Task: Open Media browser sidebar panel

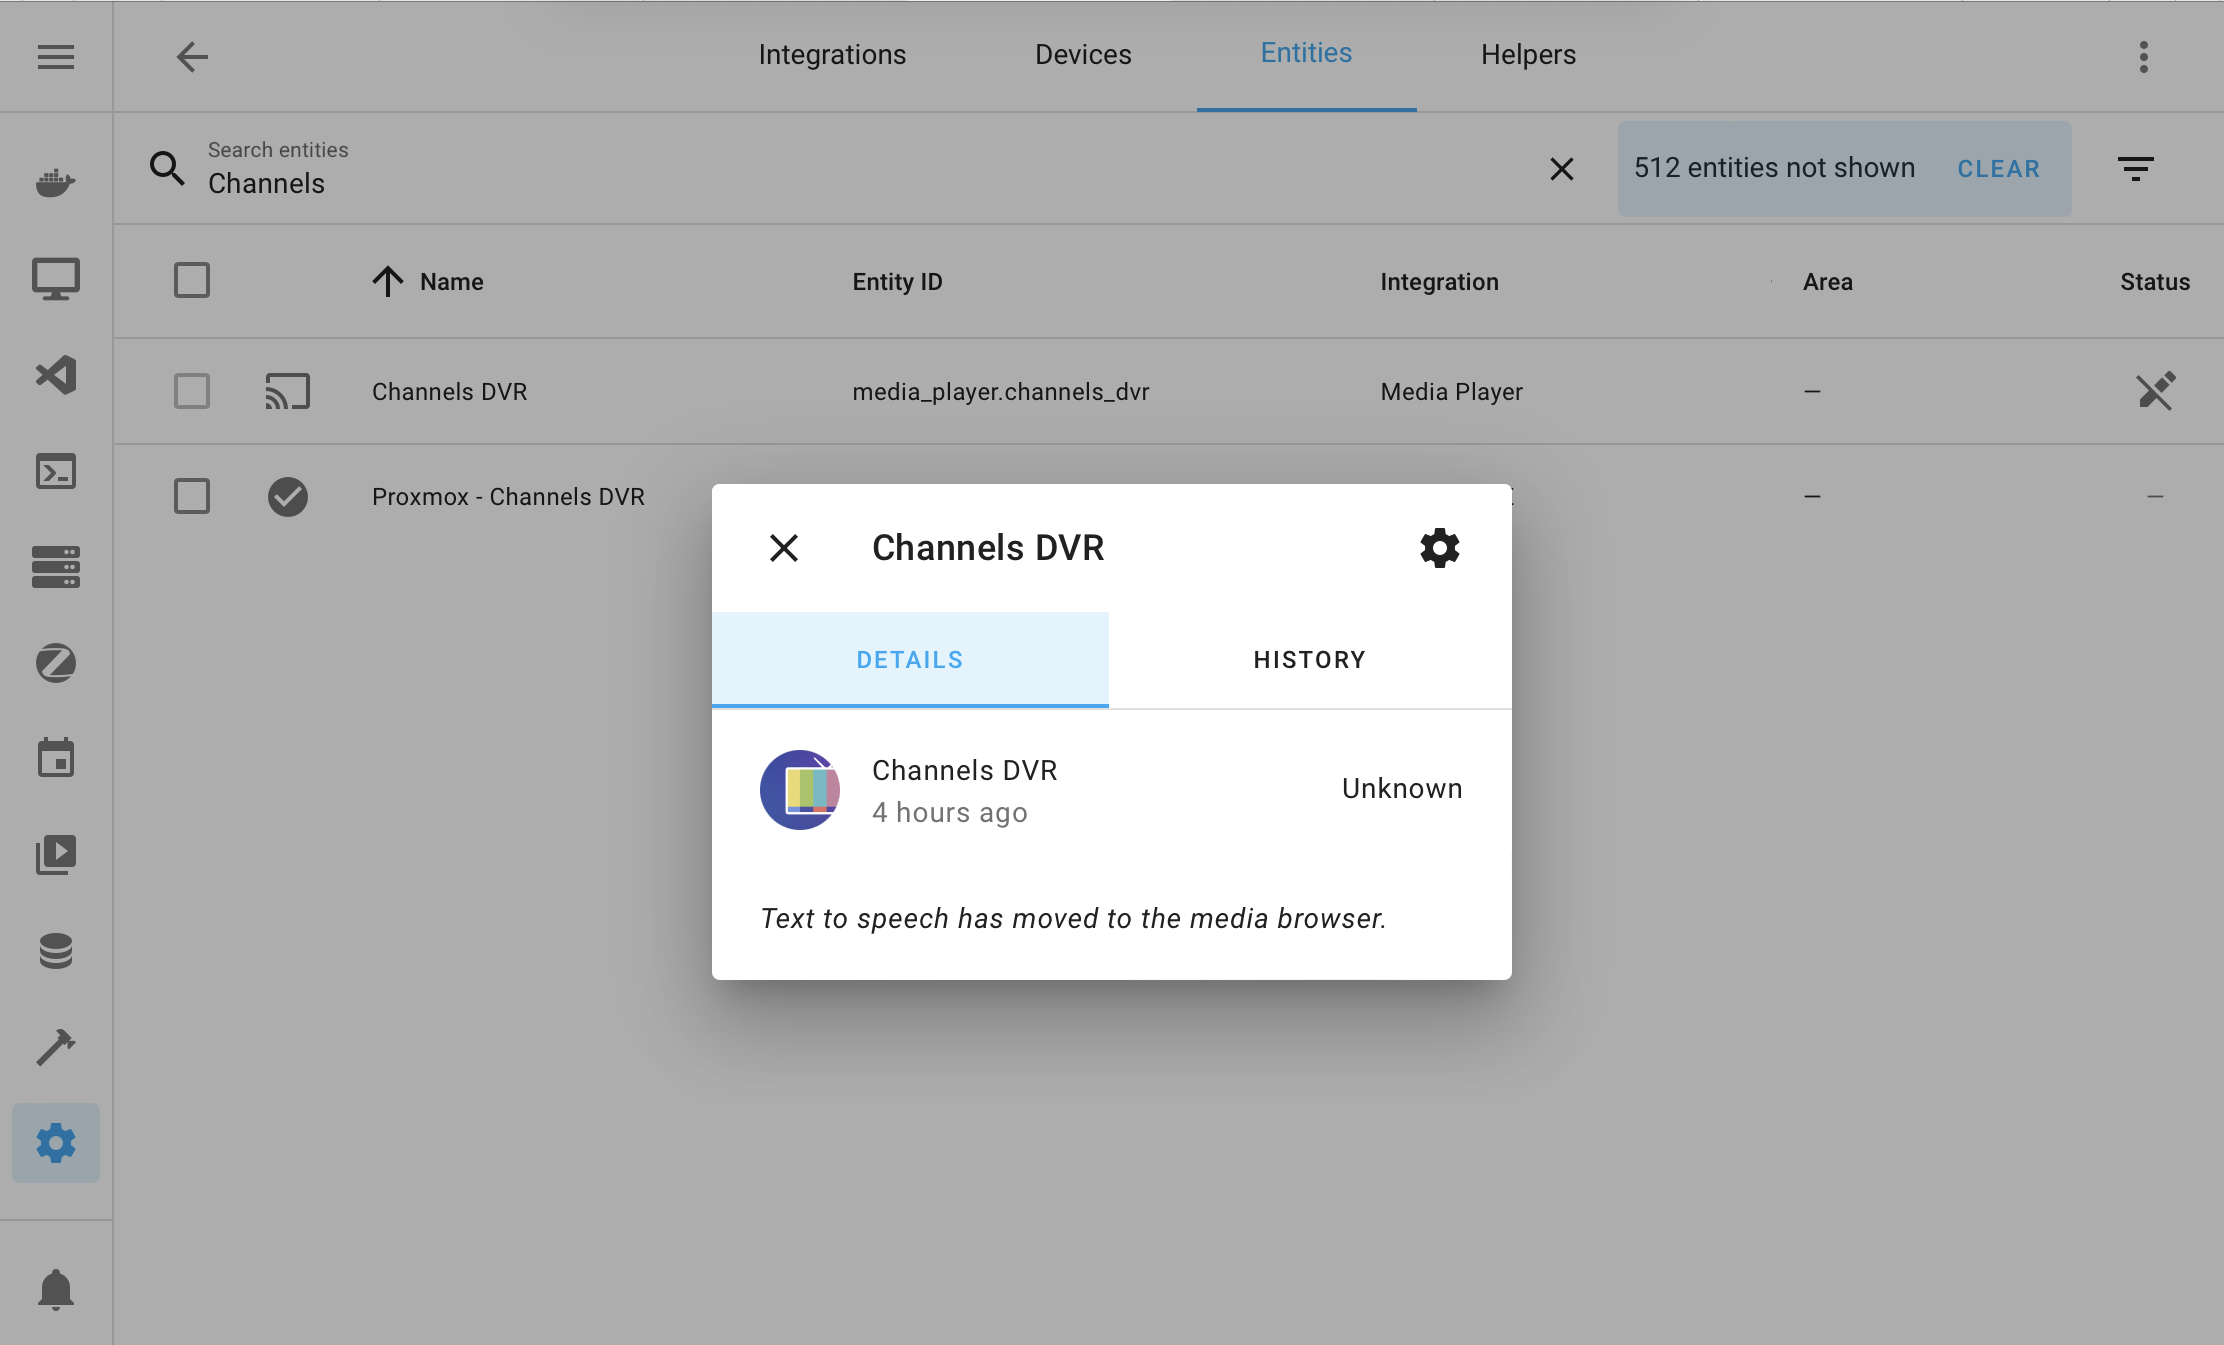Action: [x=56, y=855]
